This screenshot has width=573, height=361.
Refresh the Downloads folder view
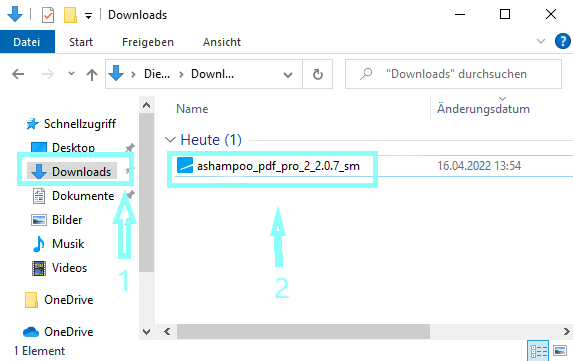[x=318, y=75]
